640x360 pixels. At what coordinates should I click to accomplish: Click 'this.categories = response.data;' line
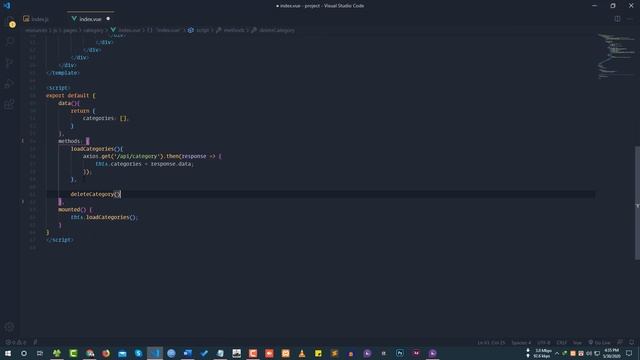(144, 164)
